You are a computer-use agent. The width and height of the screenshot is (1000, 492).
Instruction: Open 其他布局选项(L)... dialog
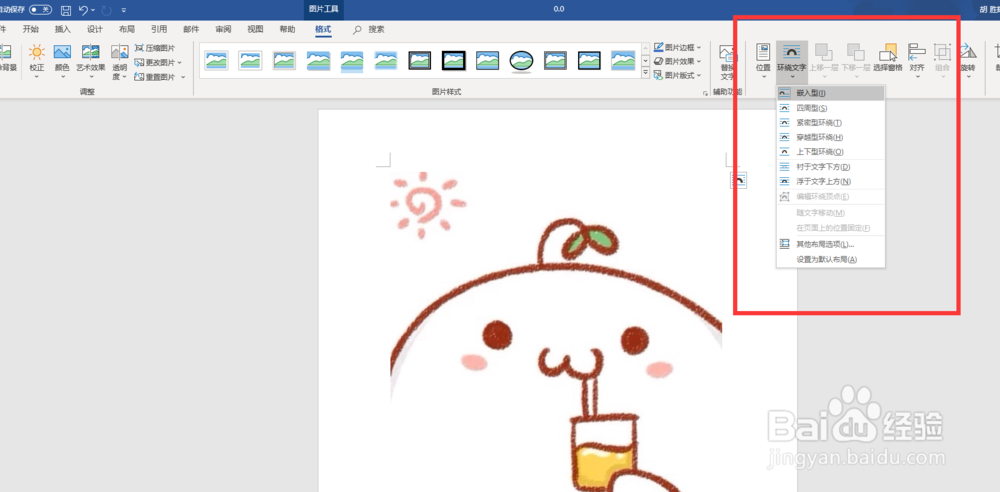830,244
